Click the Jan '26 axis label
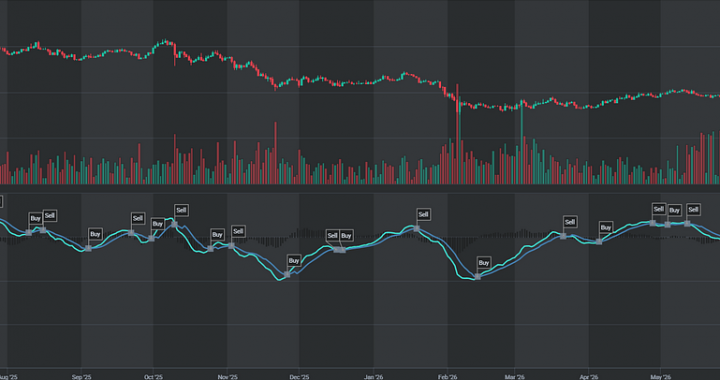Screen dimensions: 720x380 373,377
